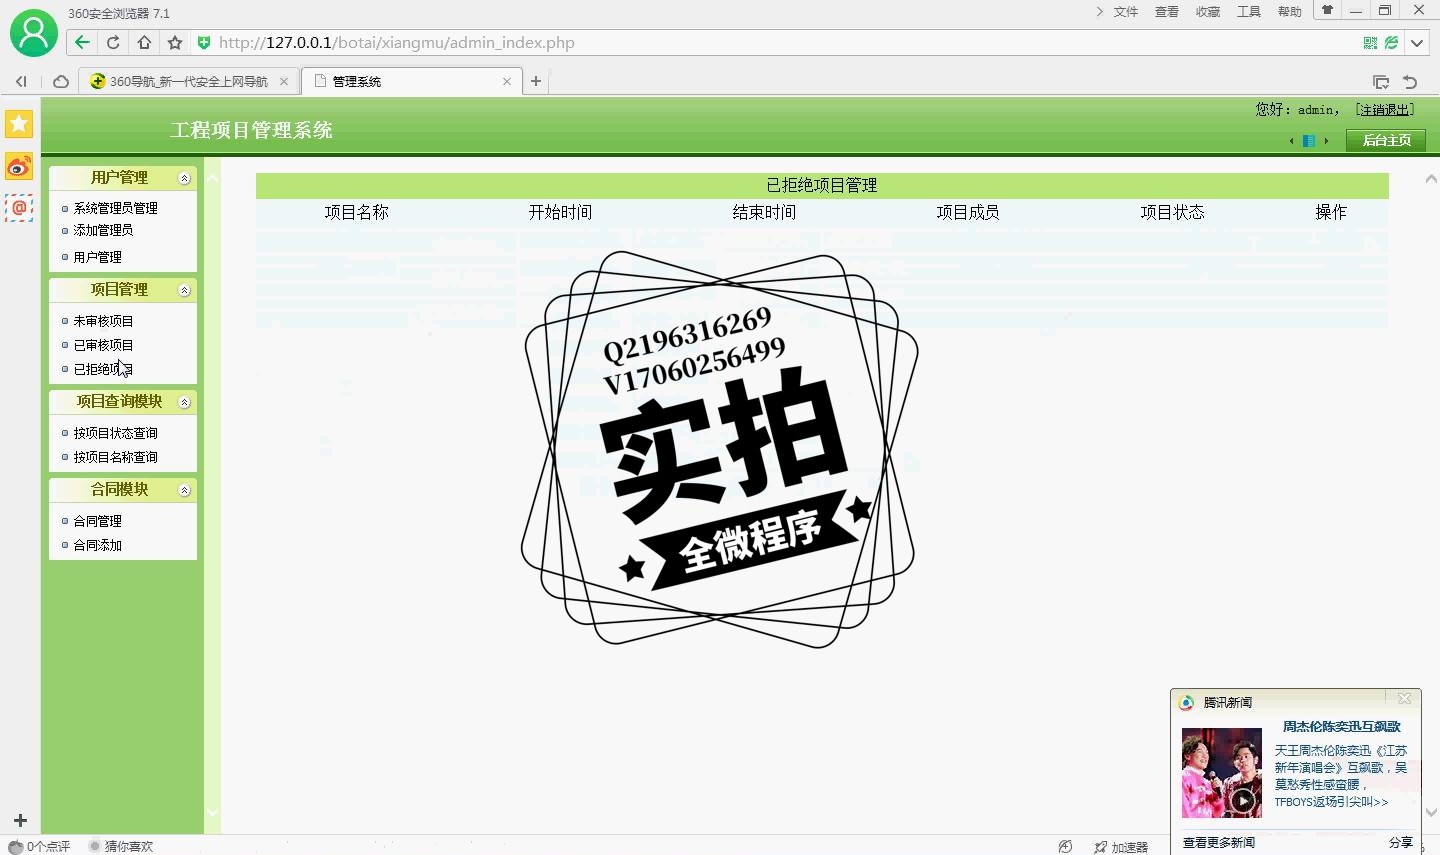Open 已拒绝项目 link
This screenshot has width=1440, height=855.
click(103, 369)
